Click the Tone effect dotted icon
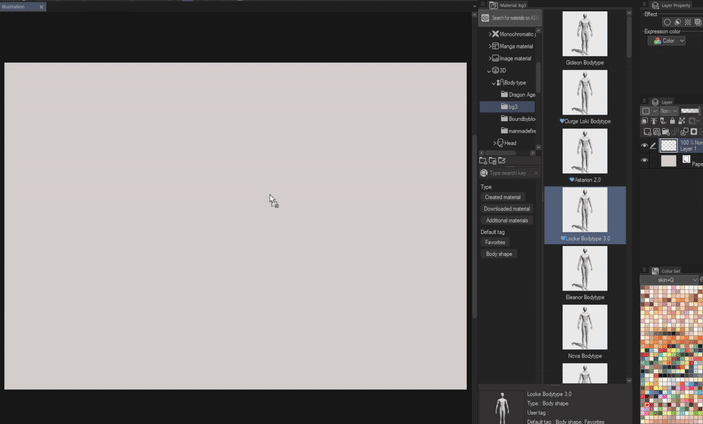Screen dimensions: 703x424 point(688,22)
